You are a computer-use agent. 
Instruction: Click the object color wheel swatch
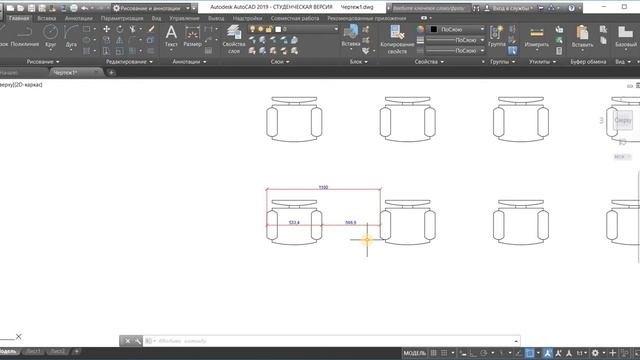420,29
